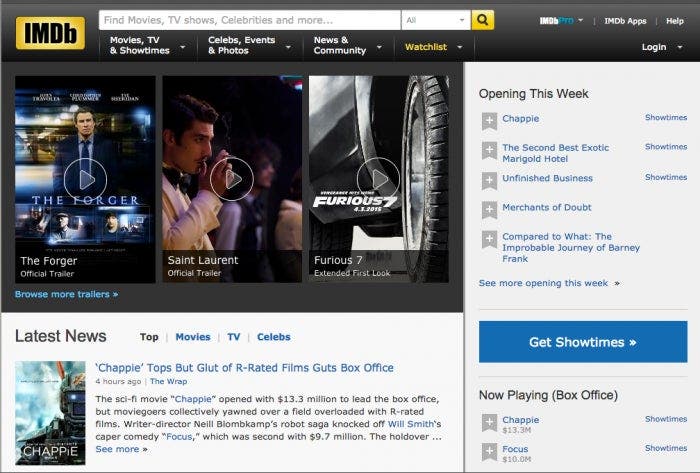The image size is (700, 473).
Task: Add Compared to What to watchlist
Action: tap(489, 240)
